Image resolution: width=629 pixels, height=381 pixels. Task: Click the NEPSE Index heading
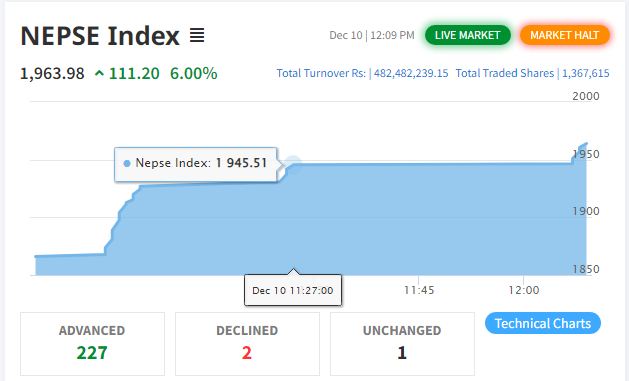(100, 36)
